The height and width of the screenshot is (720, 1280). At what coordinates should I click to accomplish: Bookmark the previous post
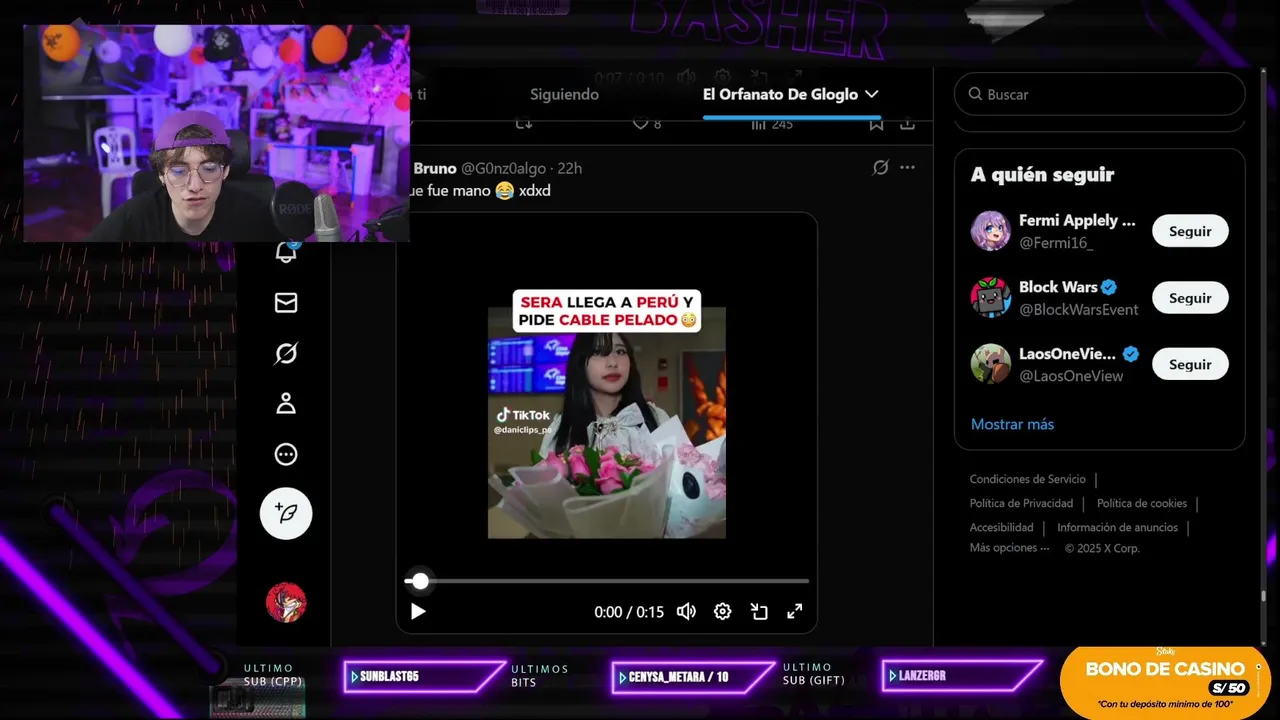click(876, 124)
